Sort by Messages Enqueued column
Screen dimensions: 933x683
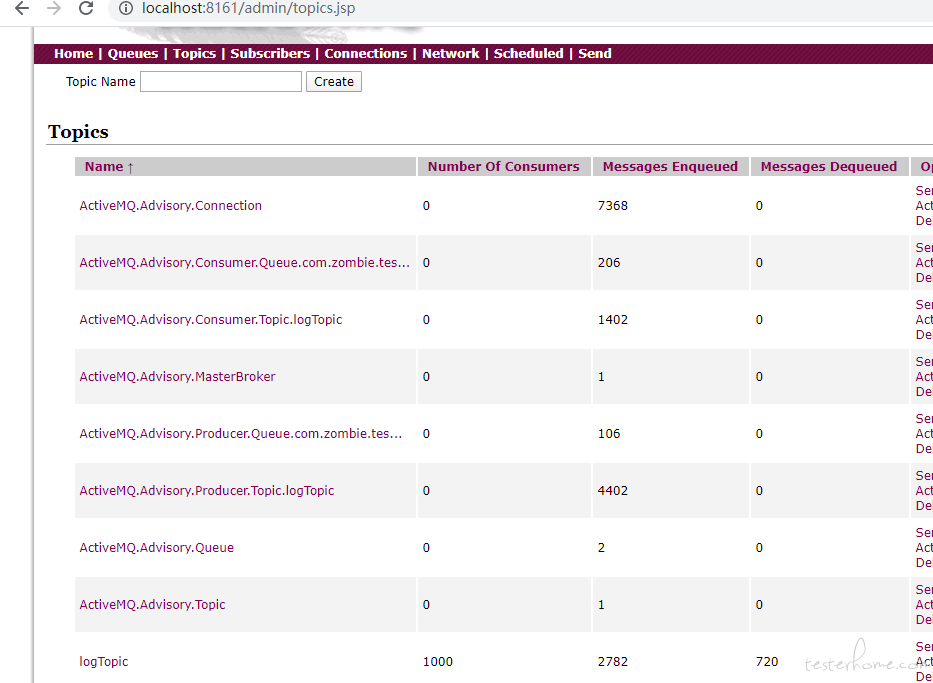(670, 167)
